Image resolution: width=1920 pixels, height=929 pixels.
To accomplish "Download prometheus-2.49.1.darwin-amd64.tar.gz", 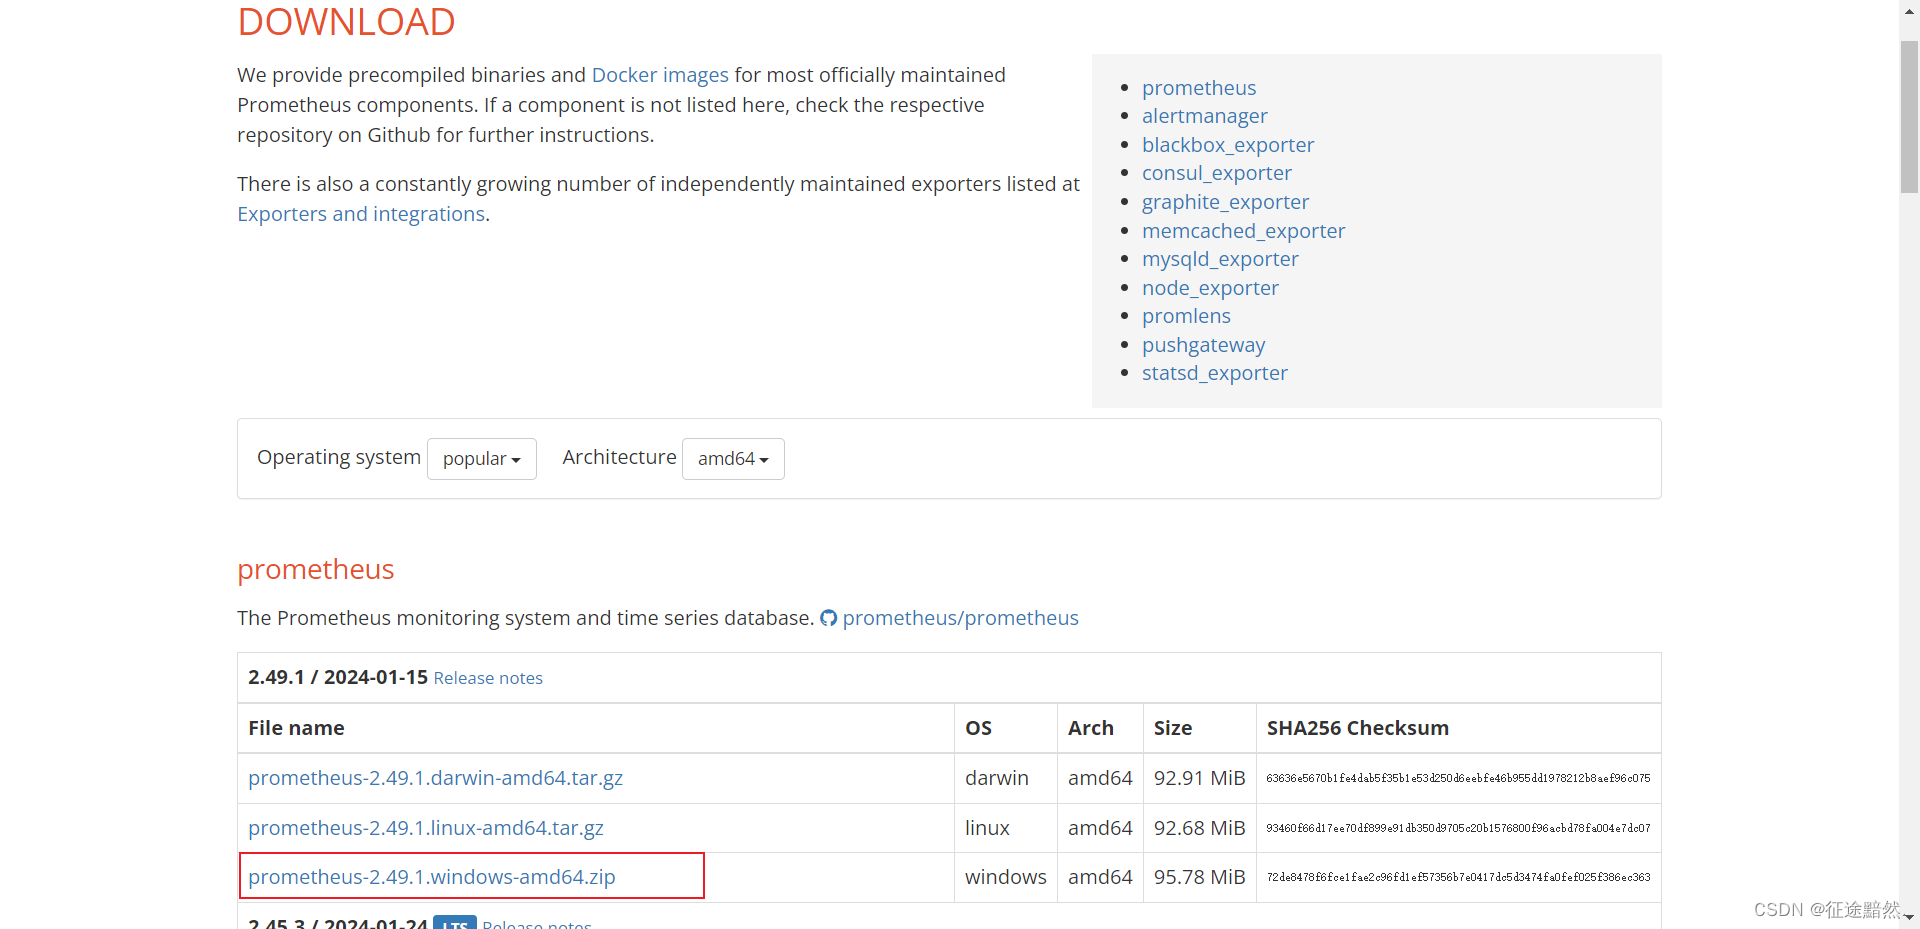I will [435, 778].
